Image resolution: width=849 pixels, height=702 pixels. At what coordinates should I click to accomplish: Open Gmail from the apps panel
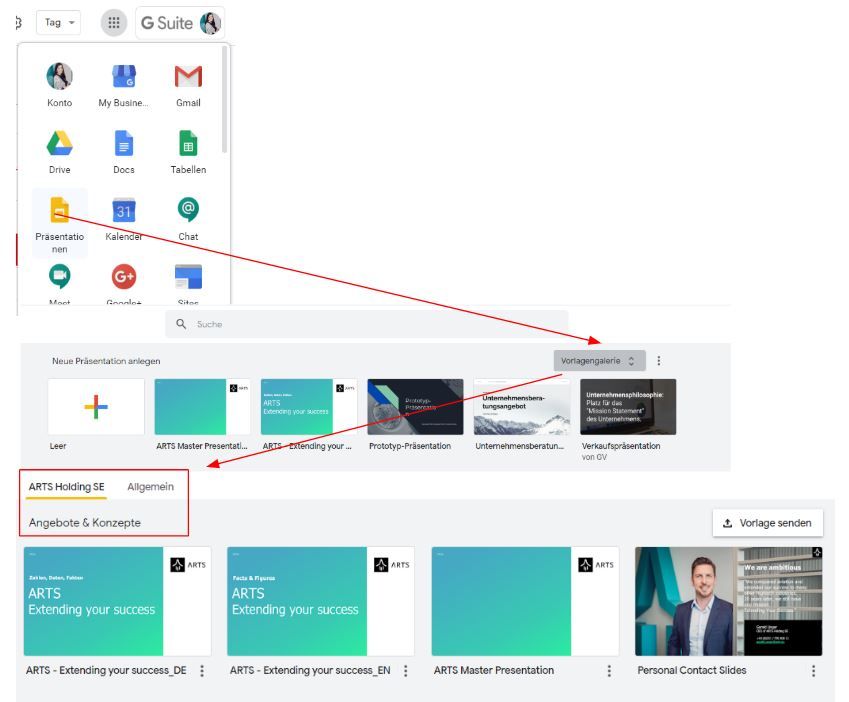[188, 84]
